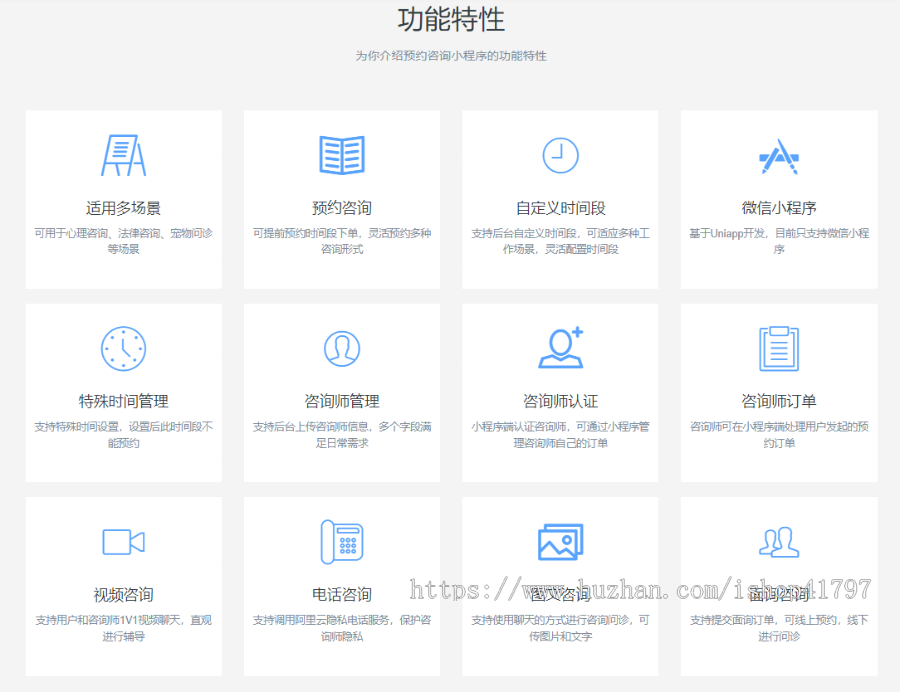Click the clipboard icon above 咨询师订单

point(779,349)
